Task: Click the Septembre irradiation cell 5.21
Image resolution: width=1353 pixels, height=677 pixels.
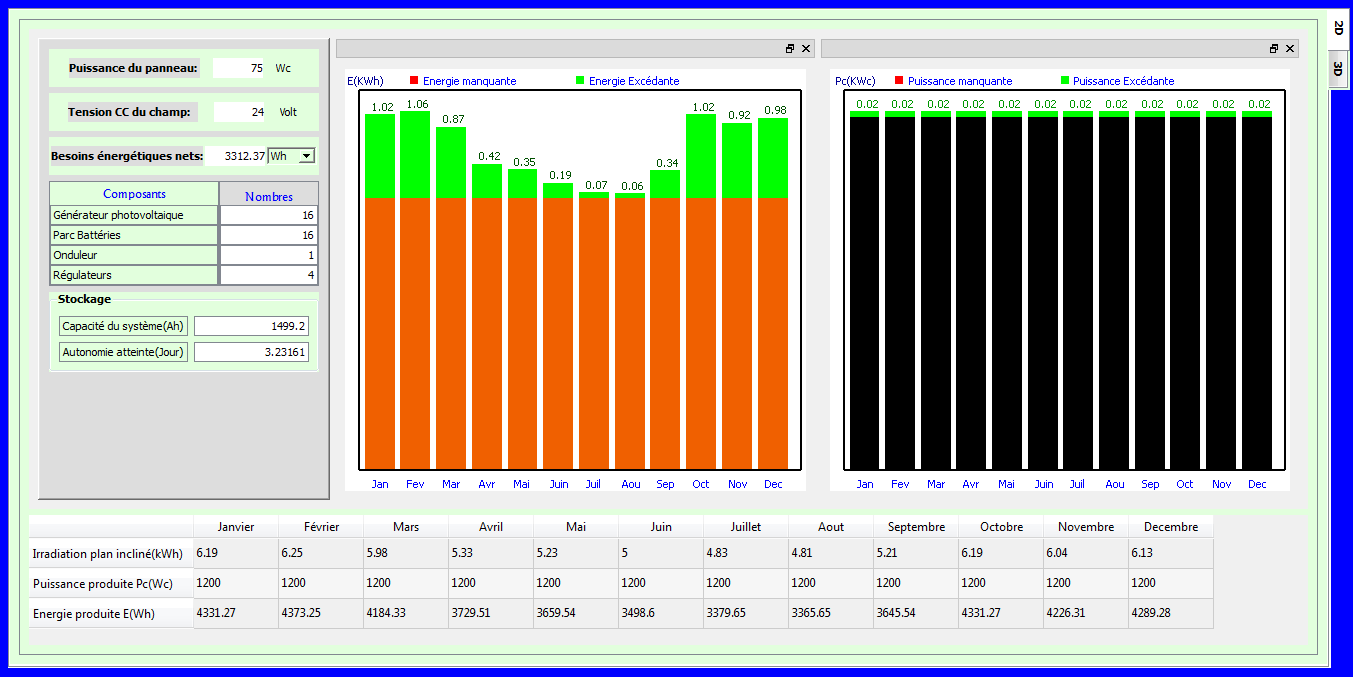Action: 916,553
